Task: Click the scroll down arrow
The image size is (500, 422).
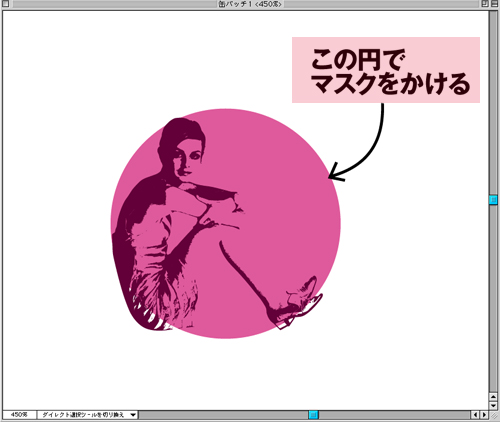Action: 493,405
